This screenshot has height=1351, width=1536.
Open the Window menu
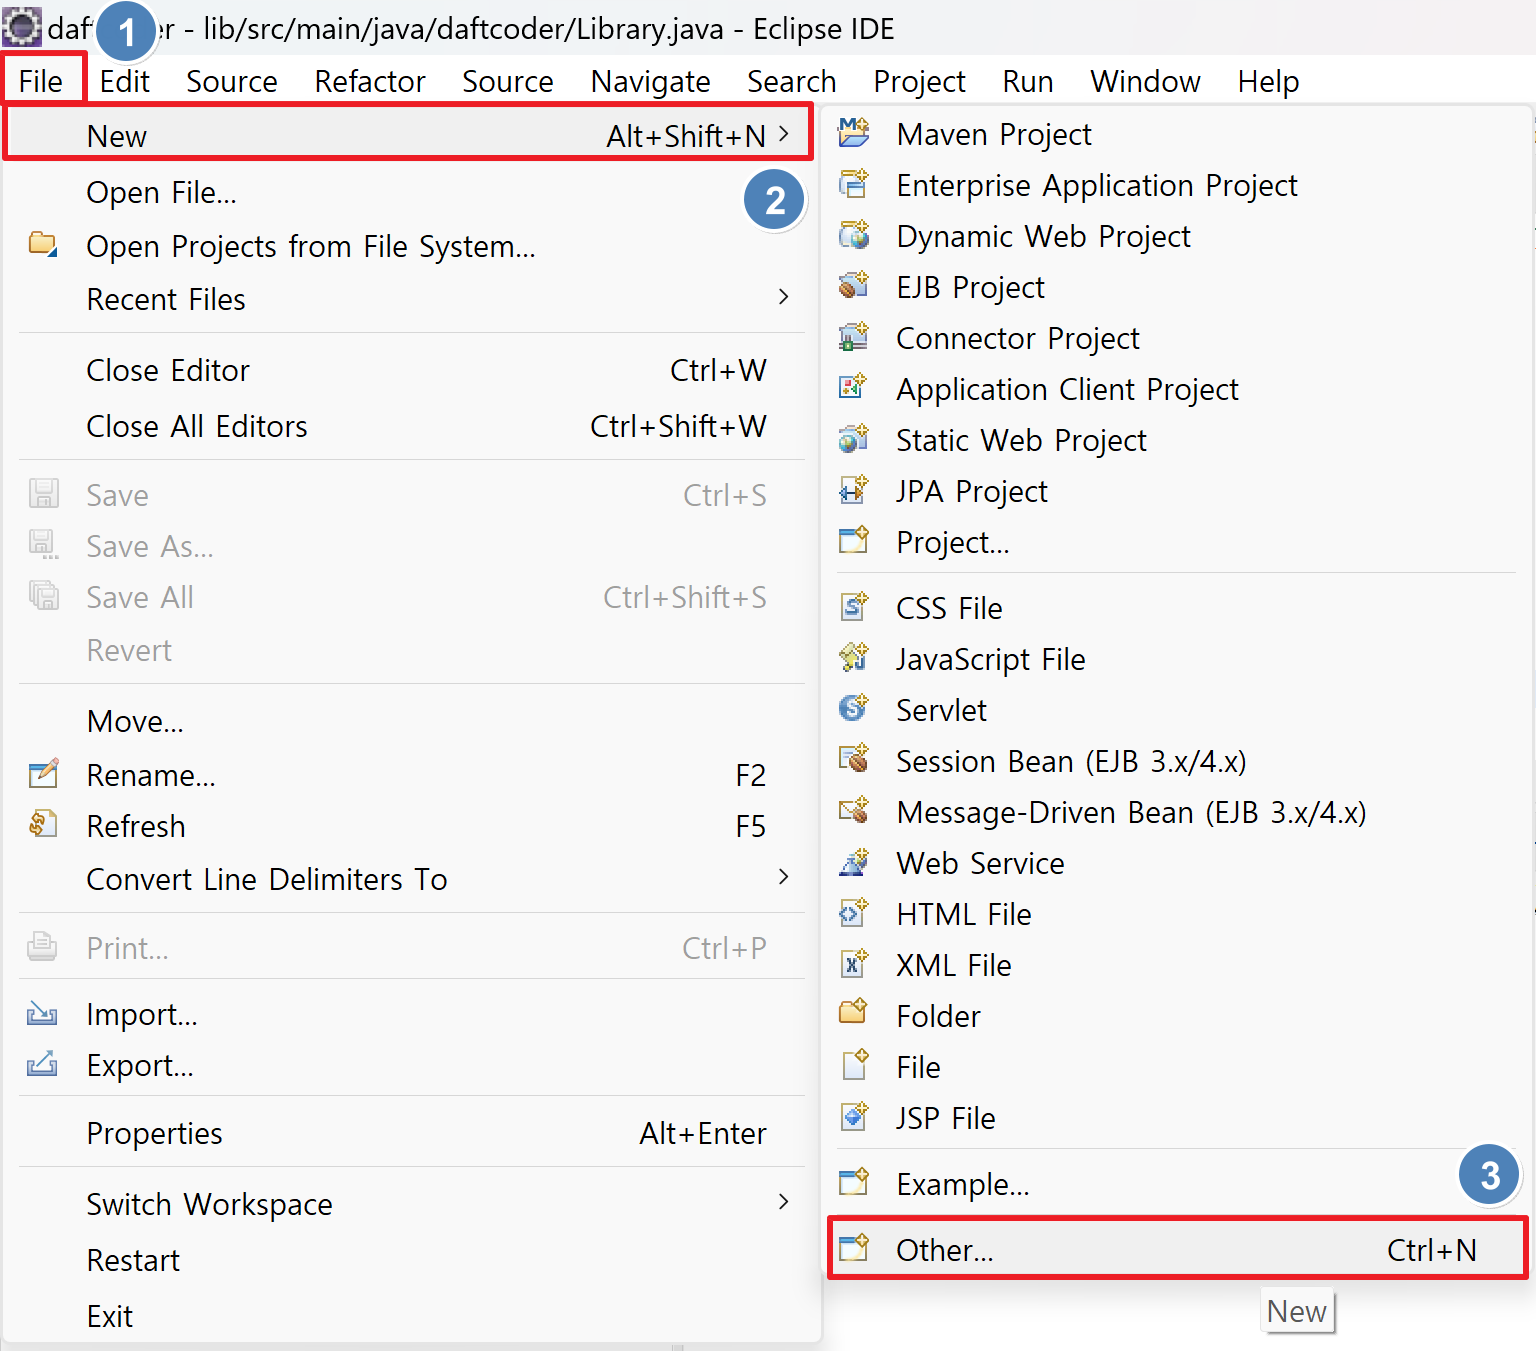coord(1146,81)
